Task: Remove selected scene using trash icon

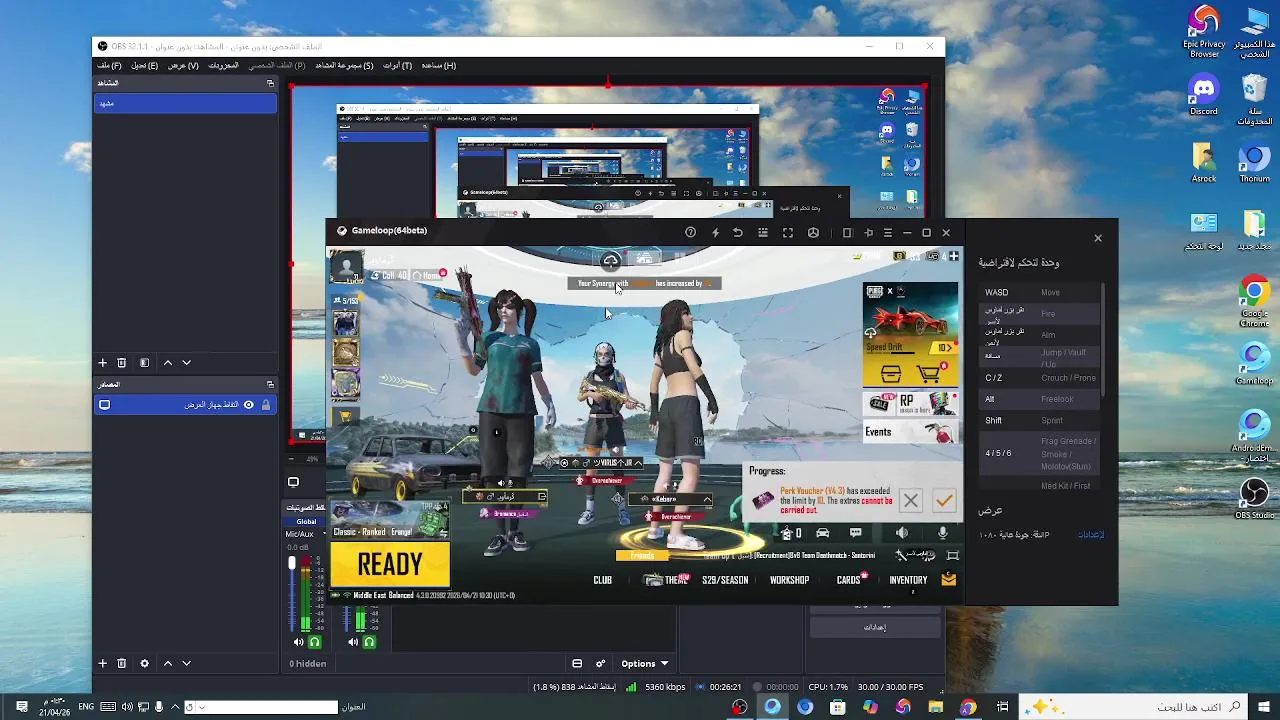Action: (x=122, y=363)
